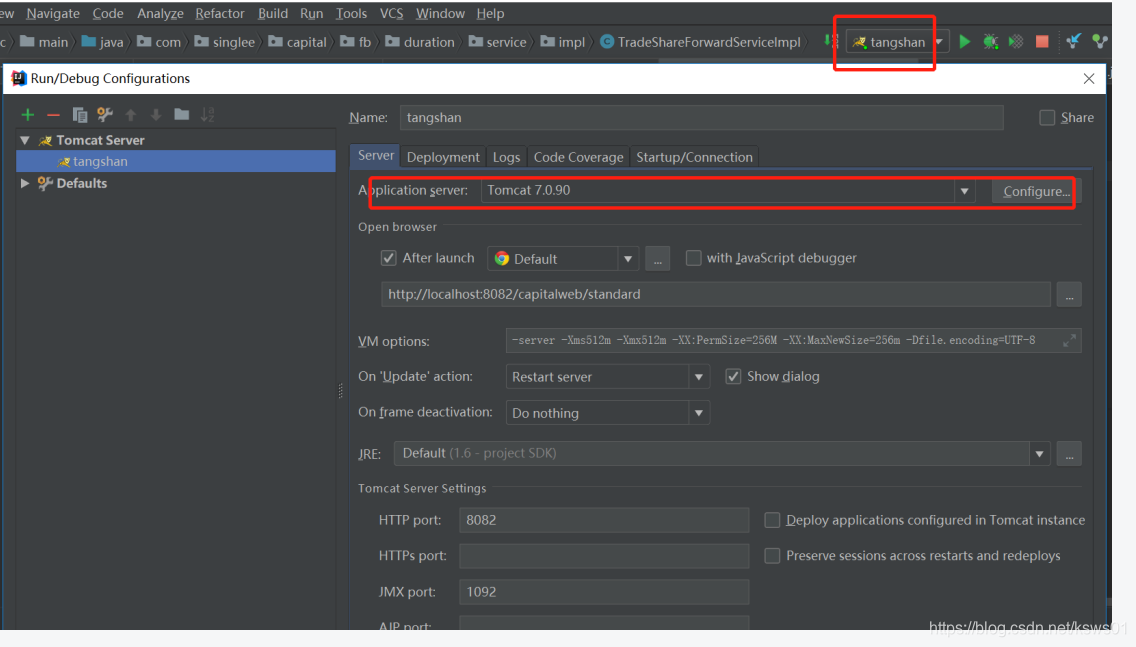Open On frame deactivation dropdown
Viewport: 1136px width, 647px height.
(x=698, y=413)
